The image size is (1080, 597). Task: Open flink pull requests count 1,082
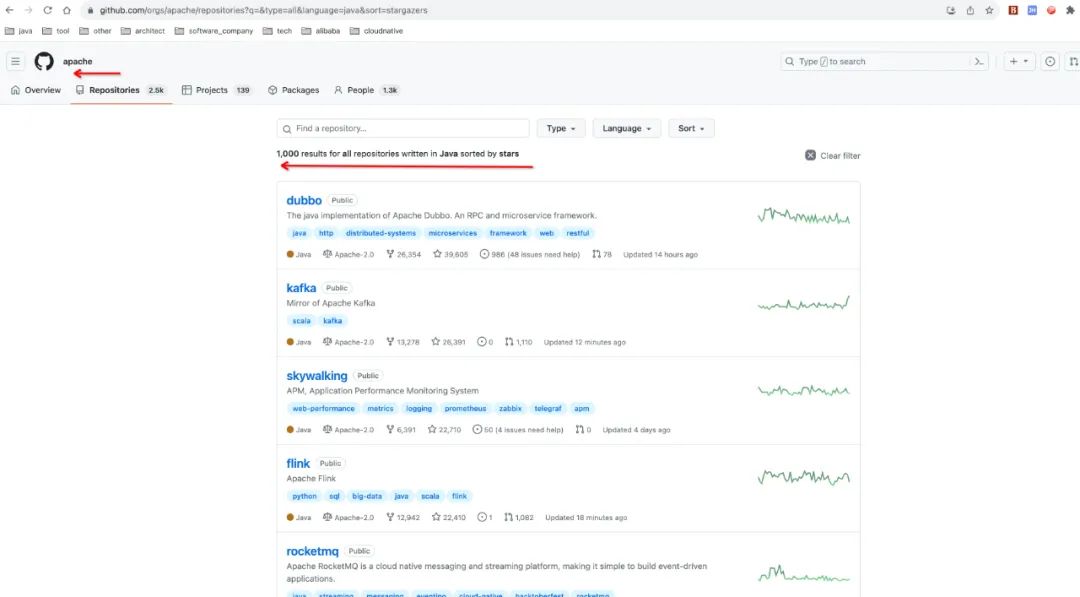point(519,517)
